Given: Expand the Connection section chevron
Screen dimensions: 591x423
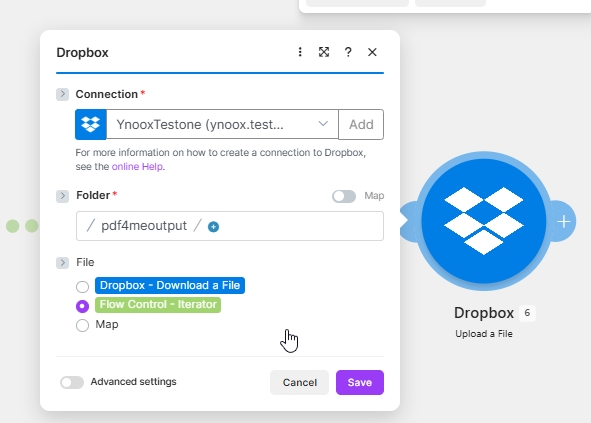Looking at the screenshot, I should click(63, 94).
